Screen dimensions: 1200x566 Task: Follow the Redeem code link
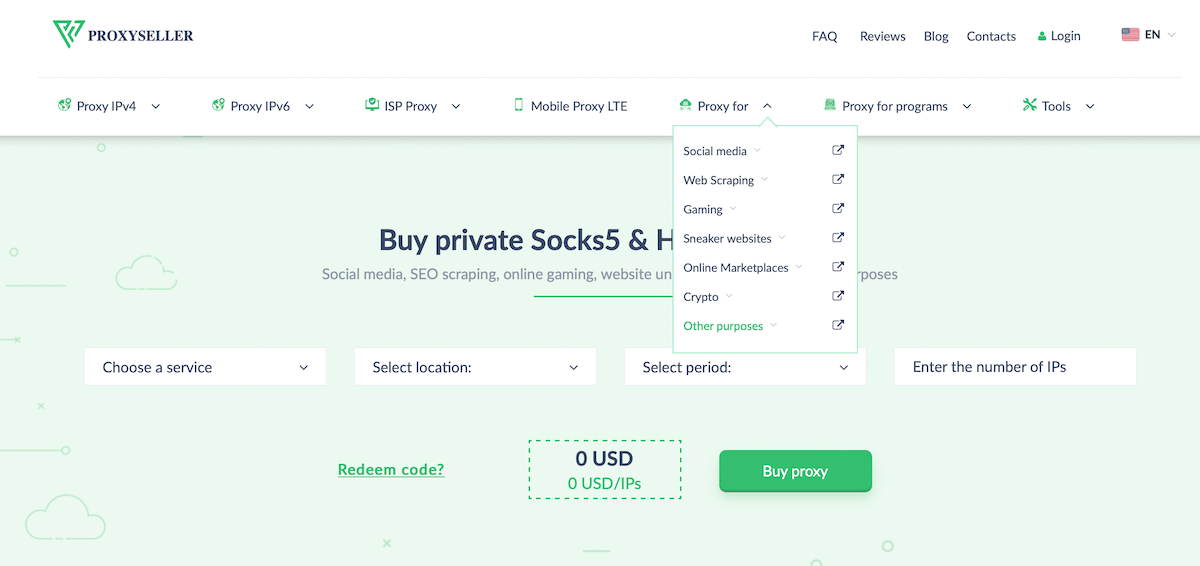pyautogui.click(x=391, y=470)
